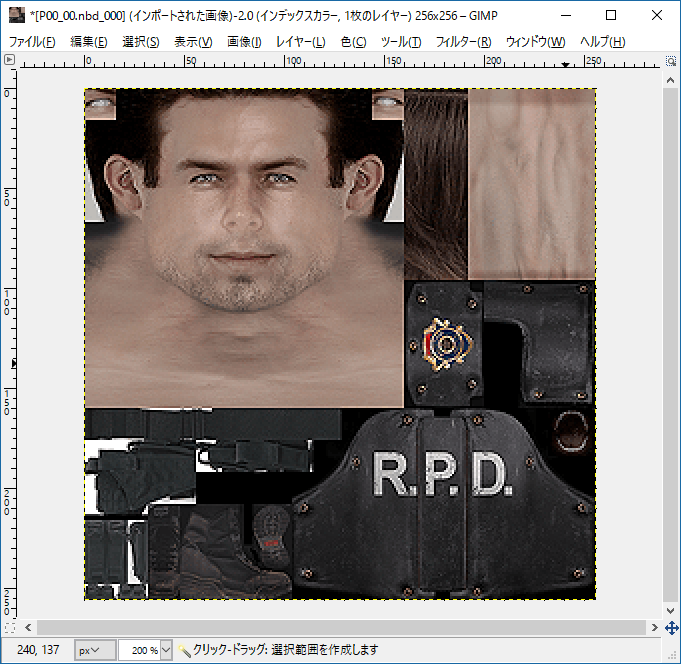Maximize the GIMP window
Viewport: 681px width, 664px height.
611,16
